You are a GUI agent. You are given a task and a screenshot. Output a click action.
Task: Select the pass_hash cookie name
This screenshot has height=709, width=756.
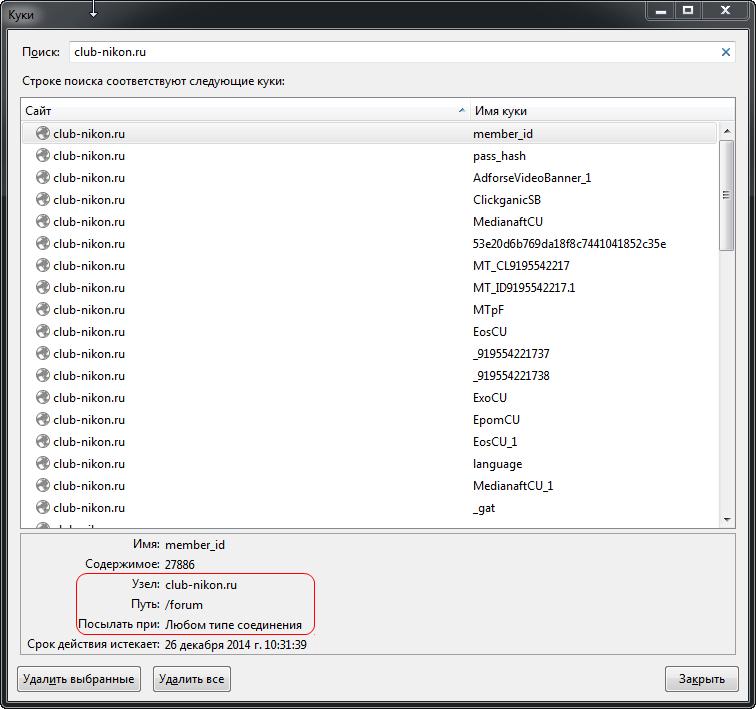[499, 156]
